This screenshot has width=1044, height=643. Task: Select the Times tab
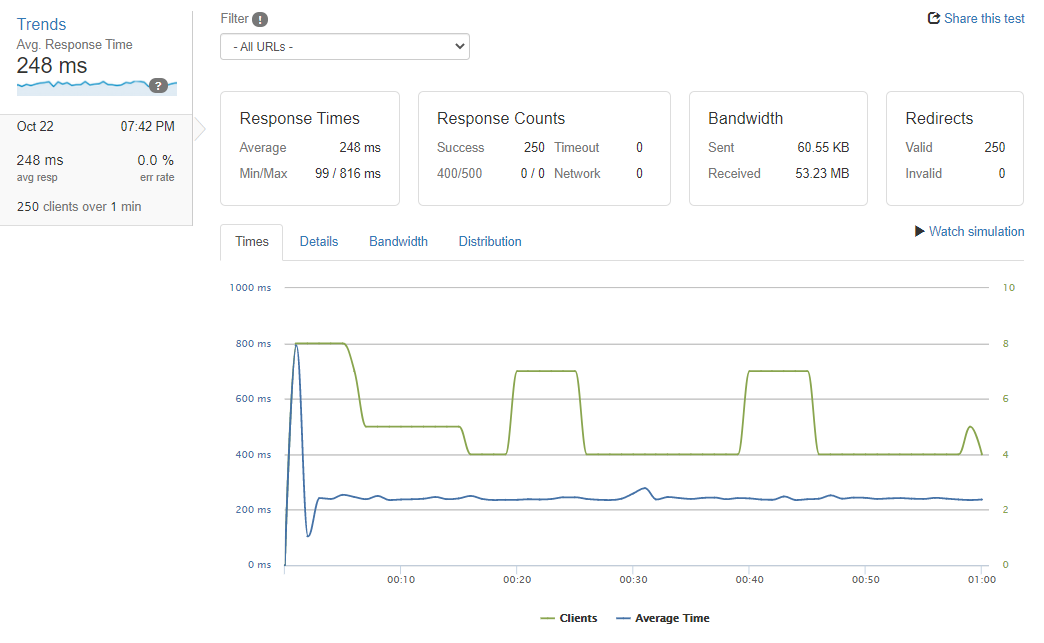[x=251, y=241]
